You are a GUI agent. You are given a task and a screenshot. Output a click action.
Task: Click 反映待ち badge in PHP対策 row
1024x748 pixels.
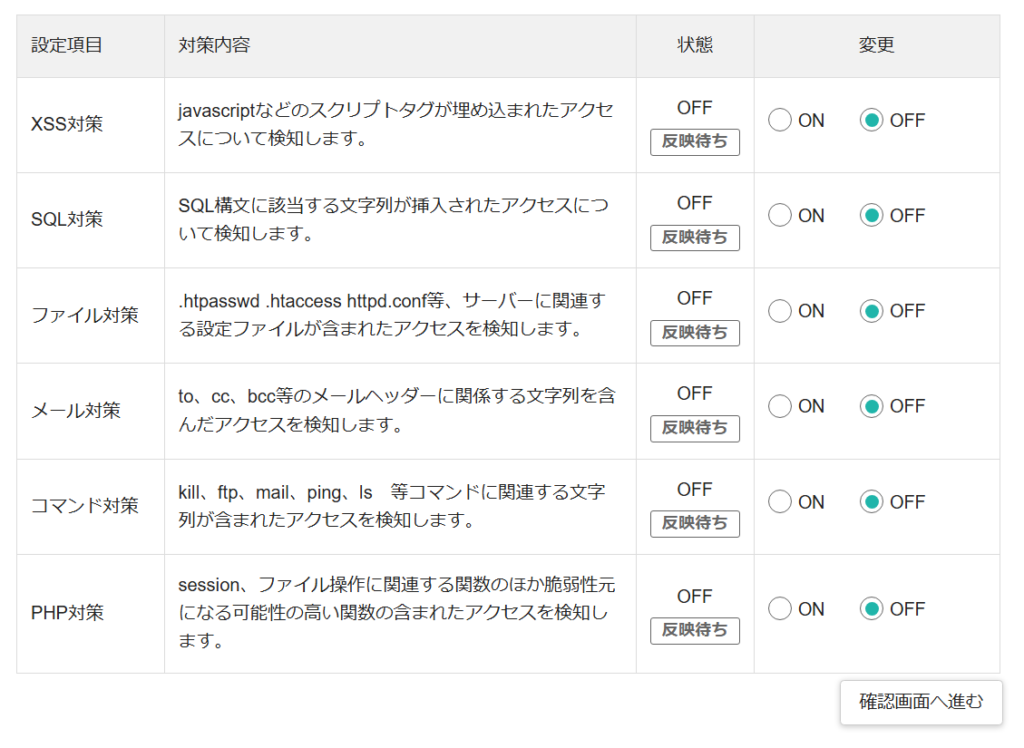[x=695, y=631]
